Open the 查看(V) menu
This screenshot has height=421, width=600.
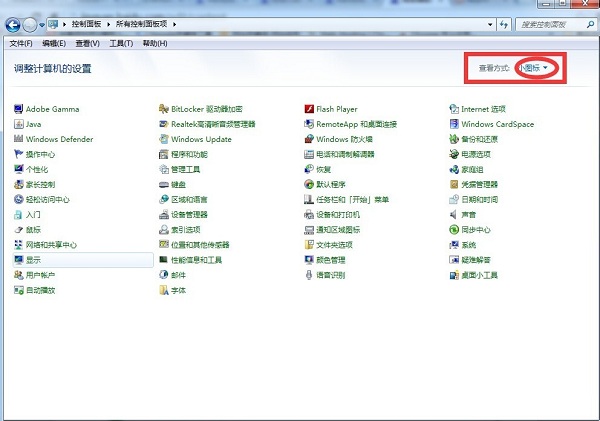click(88, 43)
